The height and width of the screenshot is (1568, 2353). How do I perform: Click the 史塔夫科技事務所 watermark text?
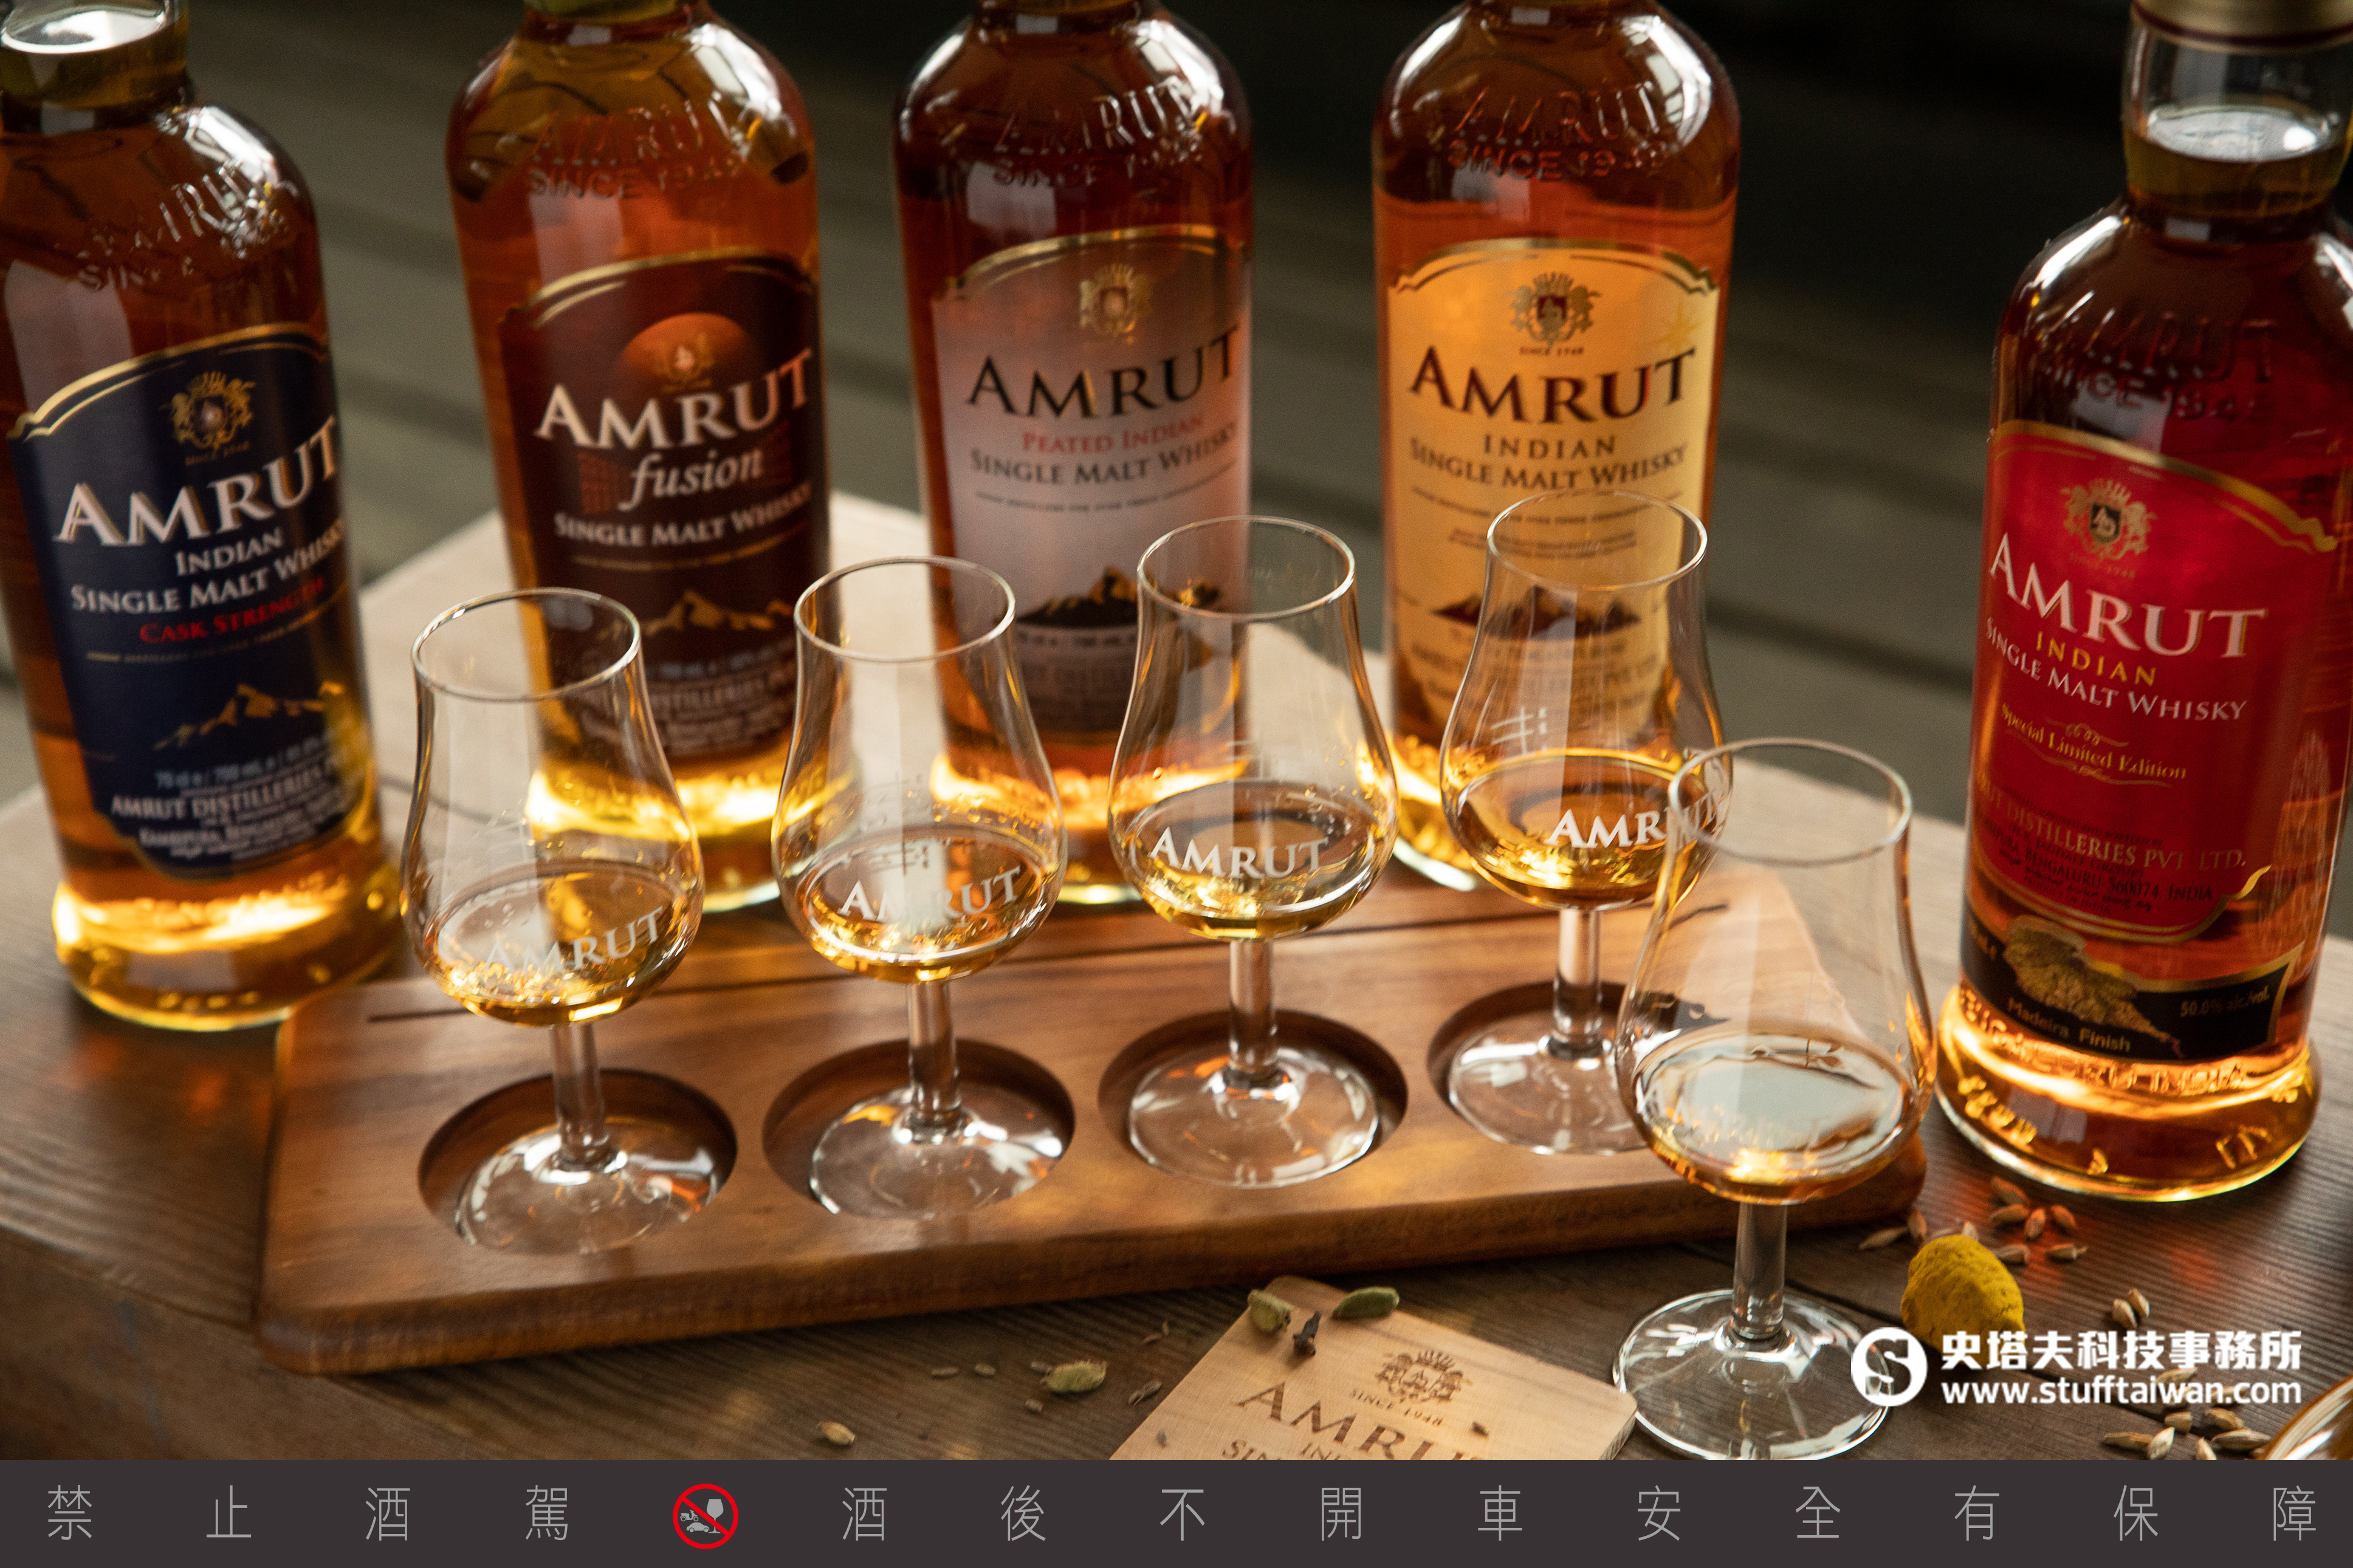tap(2120, 1350)
